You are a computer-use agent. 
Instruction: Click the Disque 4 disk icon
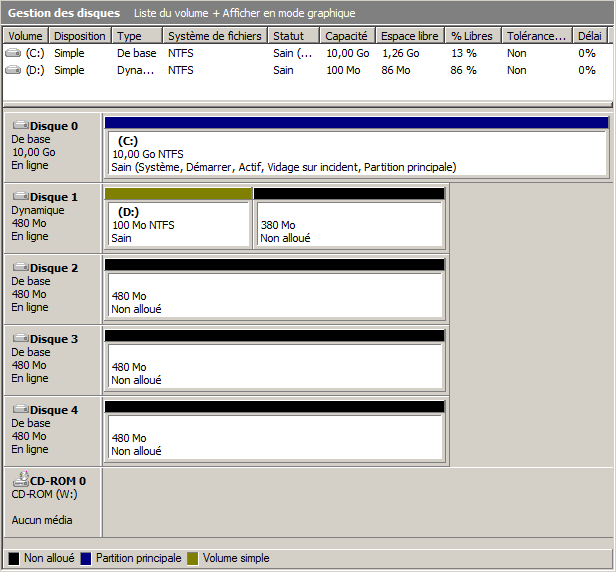coord(20,410)
